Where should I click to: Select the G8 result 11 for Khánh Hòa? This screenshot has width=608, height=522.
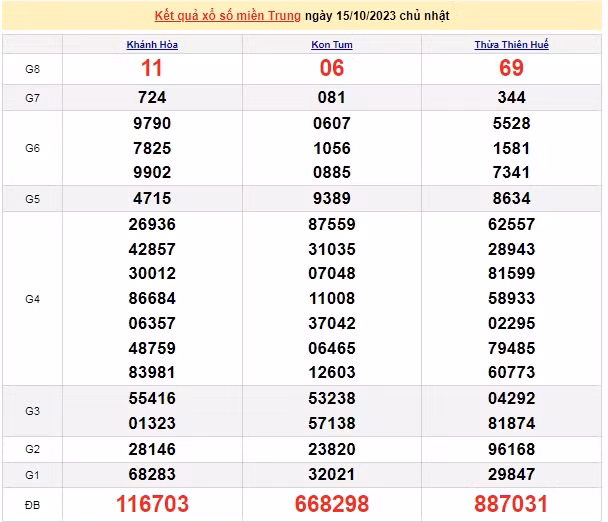(x=152, y=68)
